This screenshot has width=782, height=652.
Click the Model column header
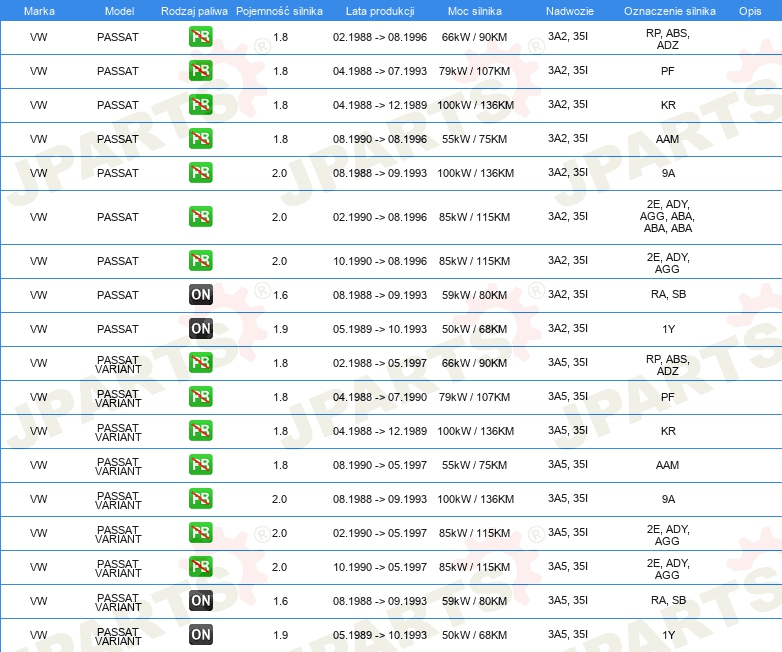click(119, 11)
